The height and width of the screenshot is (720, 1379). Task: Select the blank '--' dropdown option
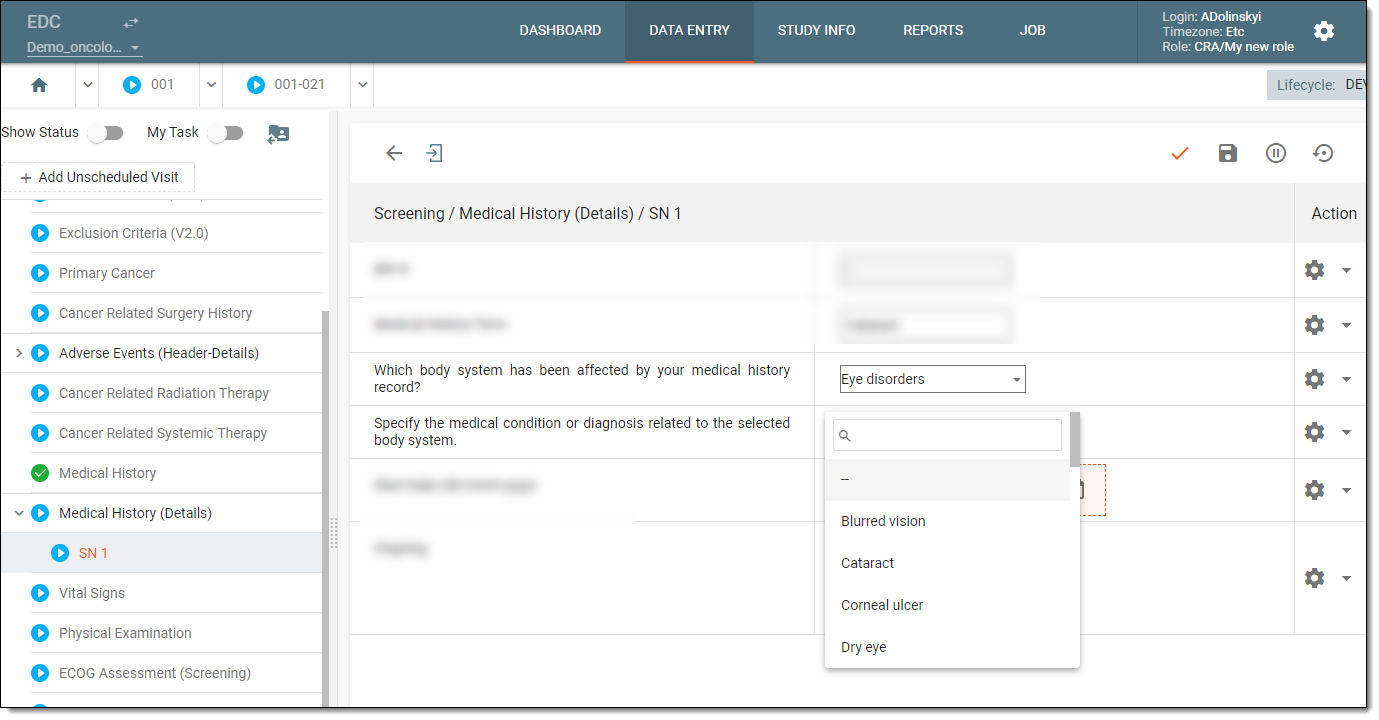pyautogui.click(x=947, y=479)
